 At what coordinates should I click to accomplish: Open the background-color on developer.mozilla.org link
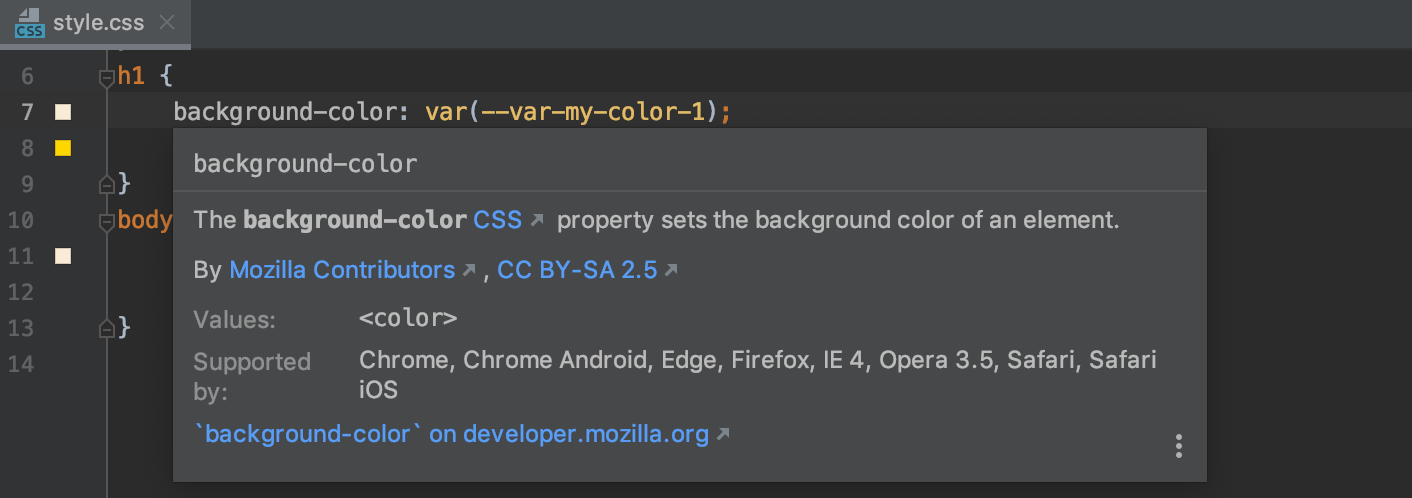[451, 434]
